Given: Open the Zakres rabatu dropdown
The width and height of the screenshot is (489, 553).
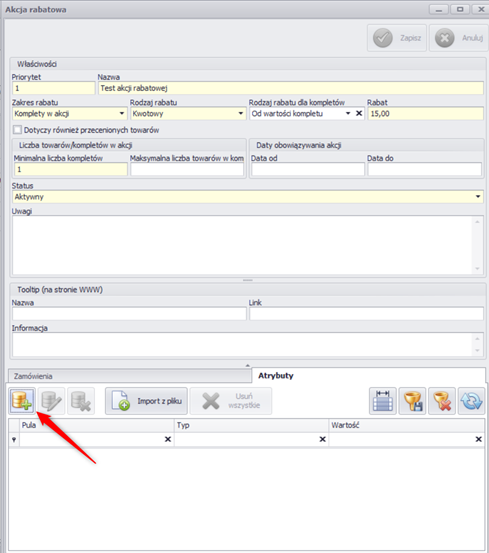Looking at the screenshot, I should [x=122, y=114].
